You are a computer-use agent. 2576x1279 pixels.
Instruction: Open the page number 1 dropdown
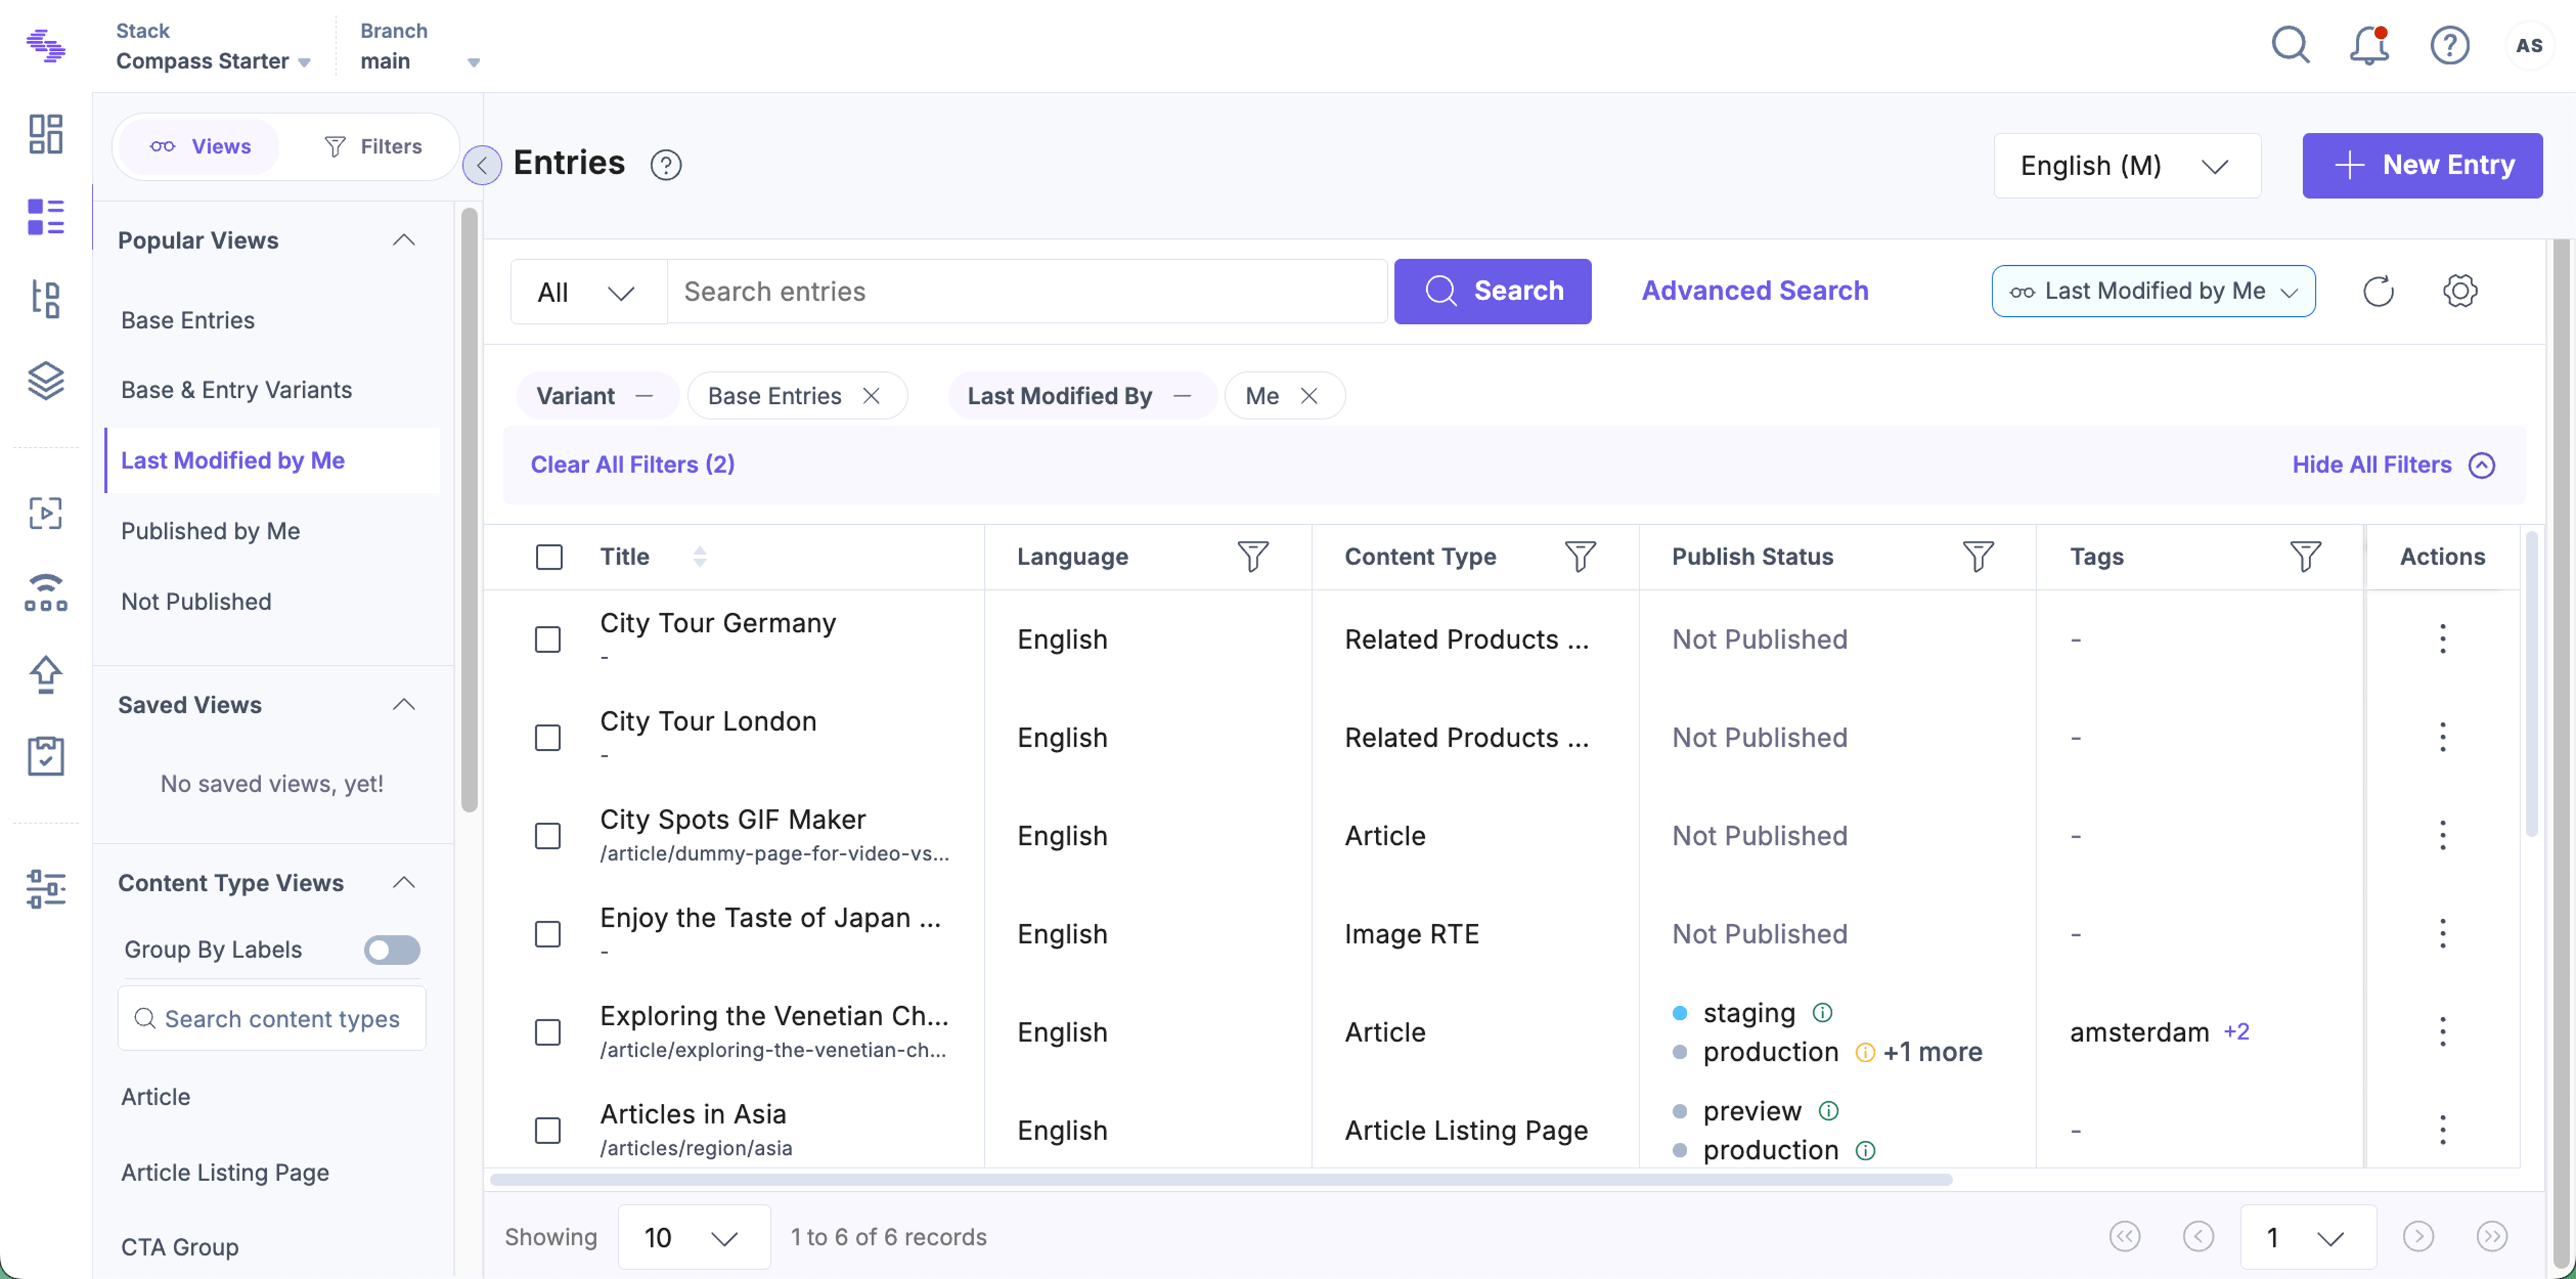click(2308, 1237)
